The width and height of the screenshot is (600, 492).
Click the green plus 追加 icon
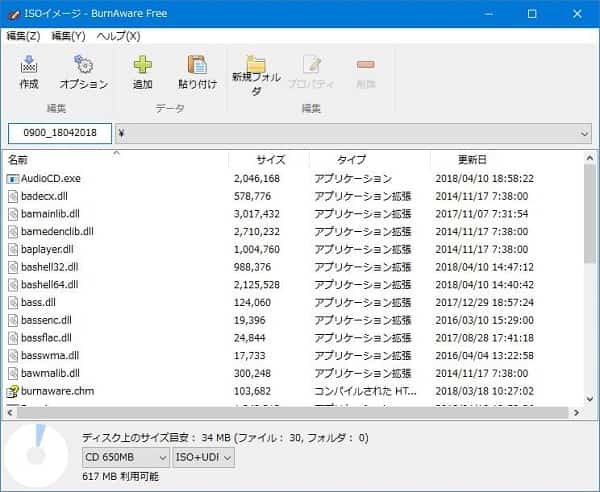coord(143,64)
